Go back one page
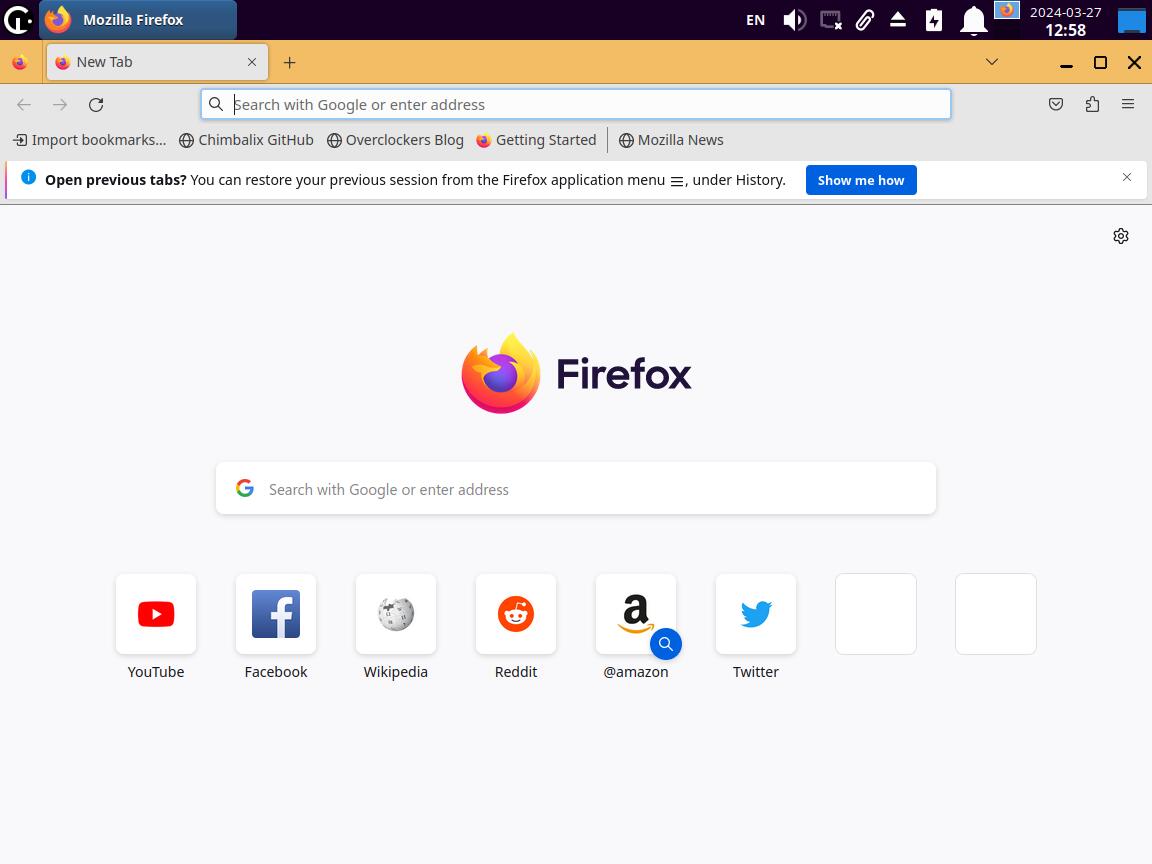The width and height of the screenshot is (1152, 864). pos(24,104)
